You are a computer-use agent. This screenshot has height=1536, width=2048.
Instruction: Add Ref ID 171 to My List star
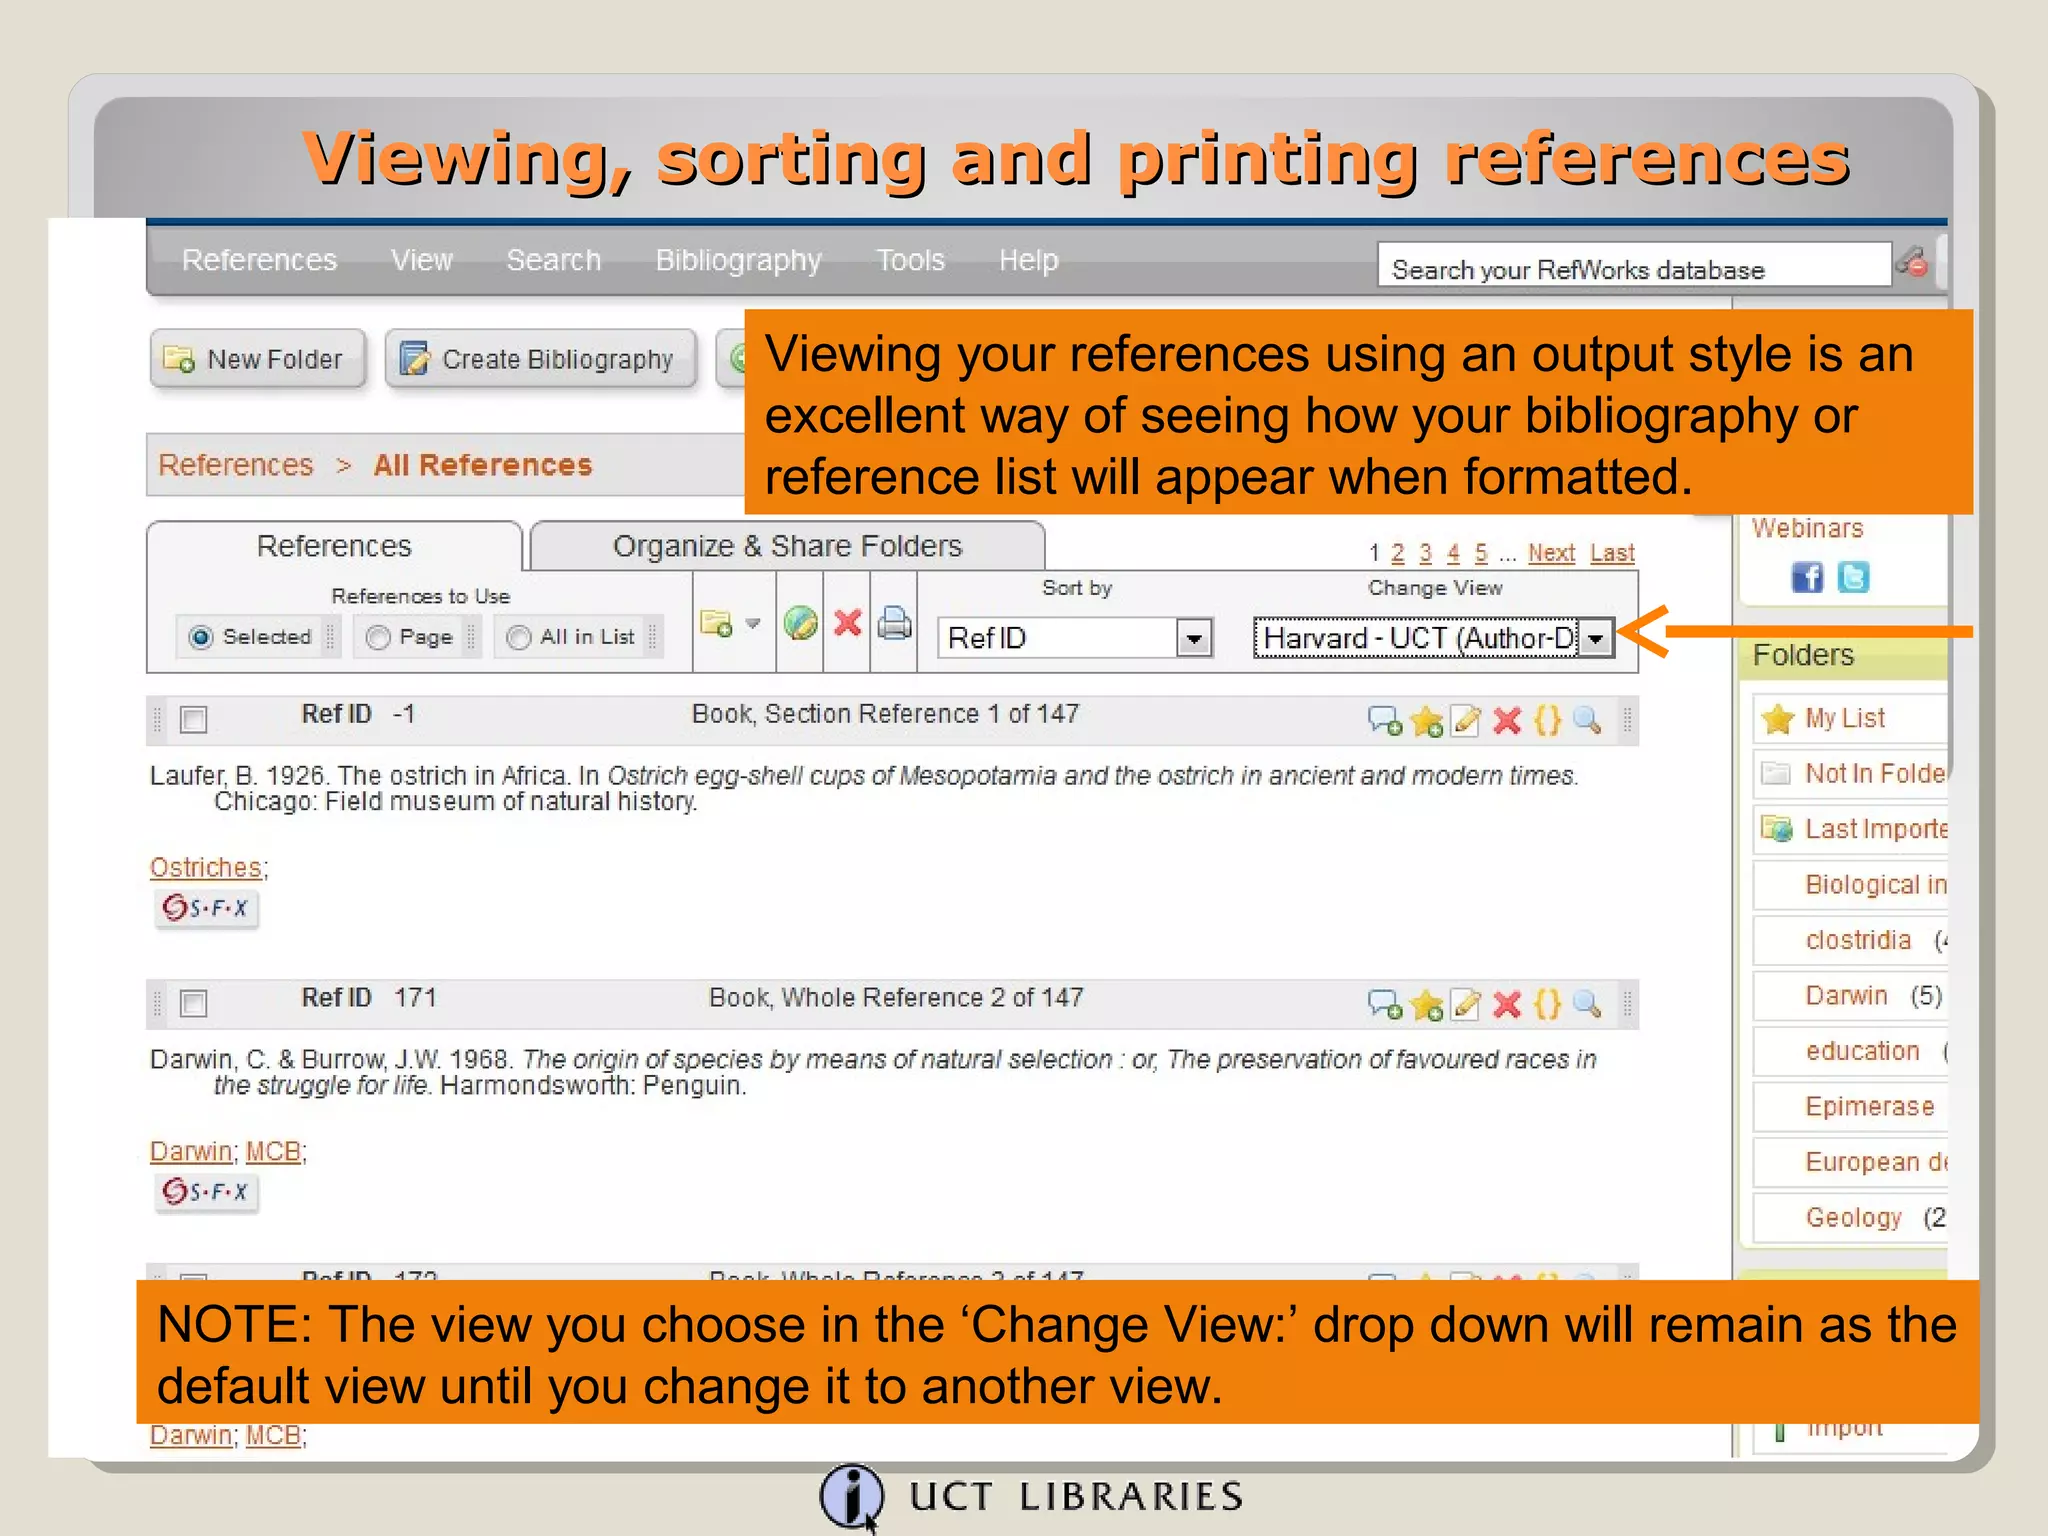click(x=1427, y=1004)
